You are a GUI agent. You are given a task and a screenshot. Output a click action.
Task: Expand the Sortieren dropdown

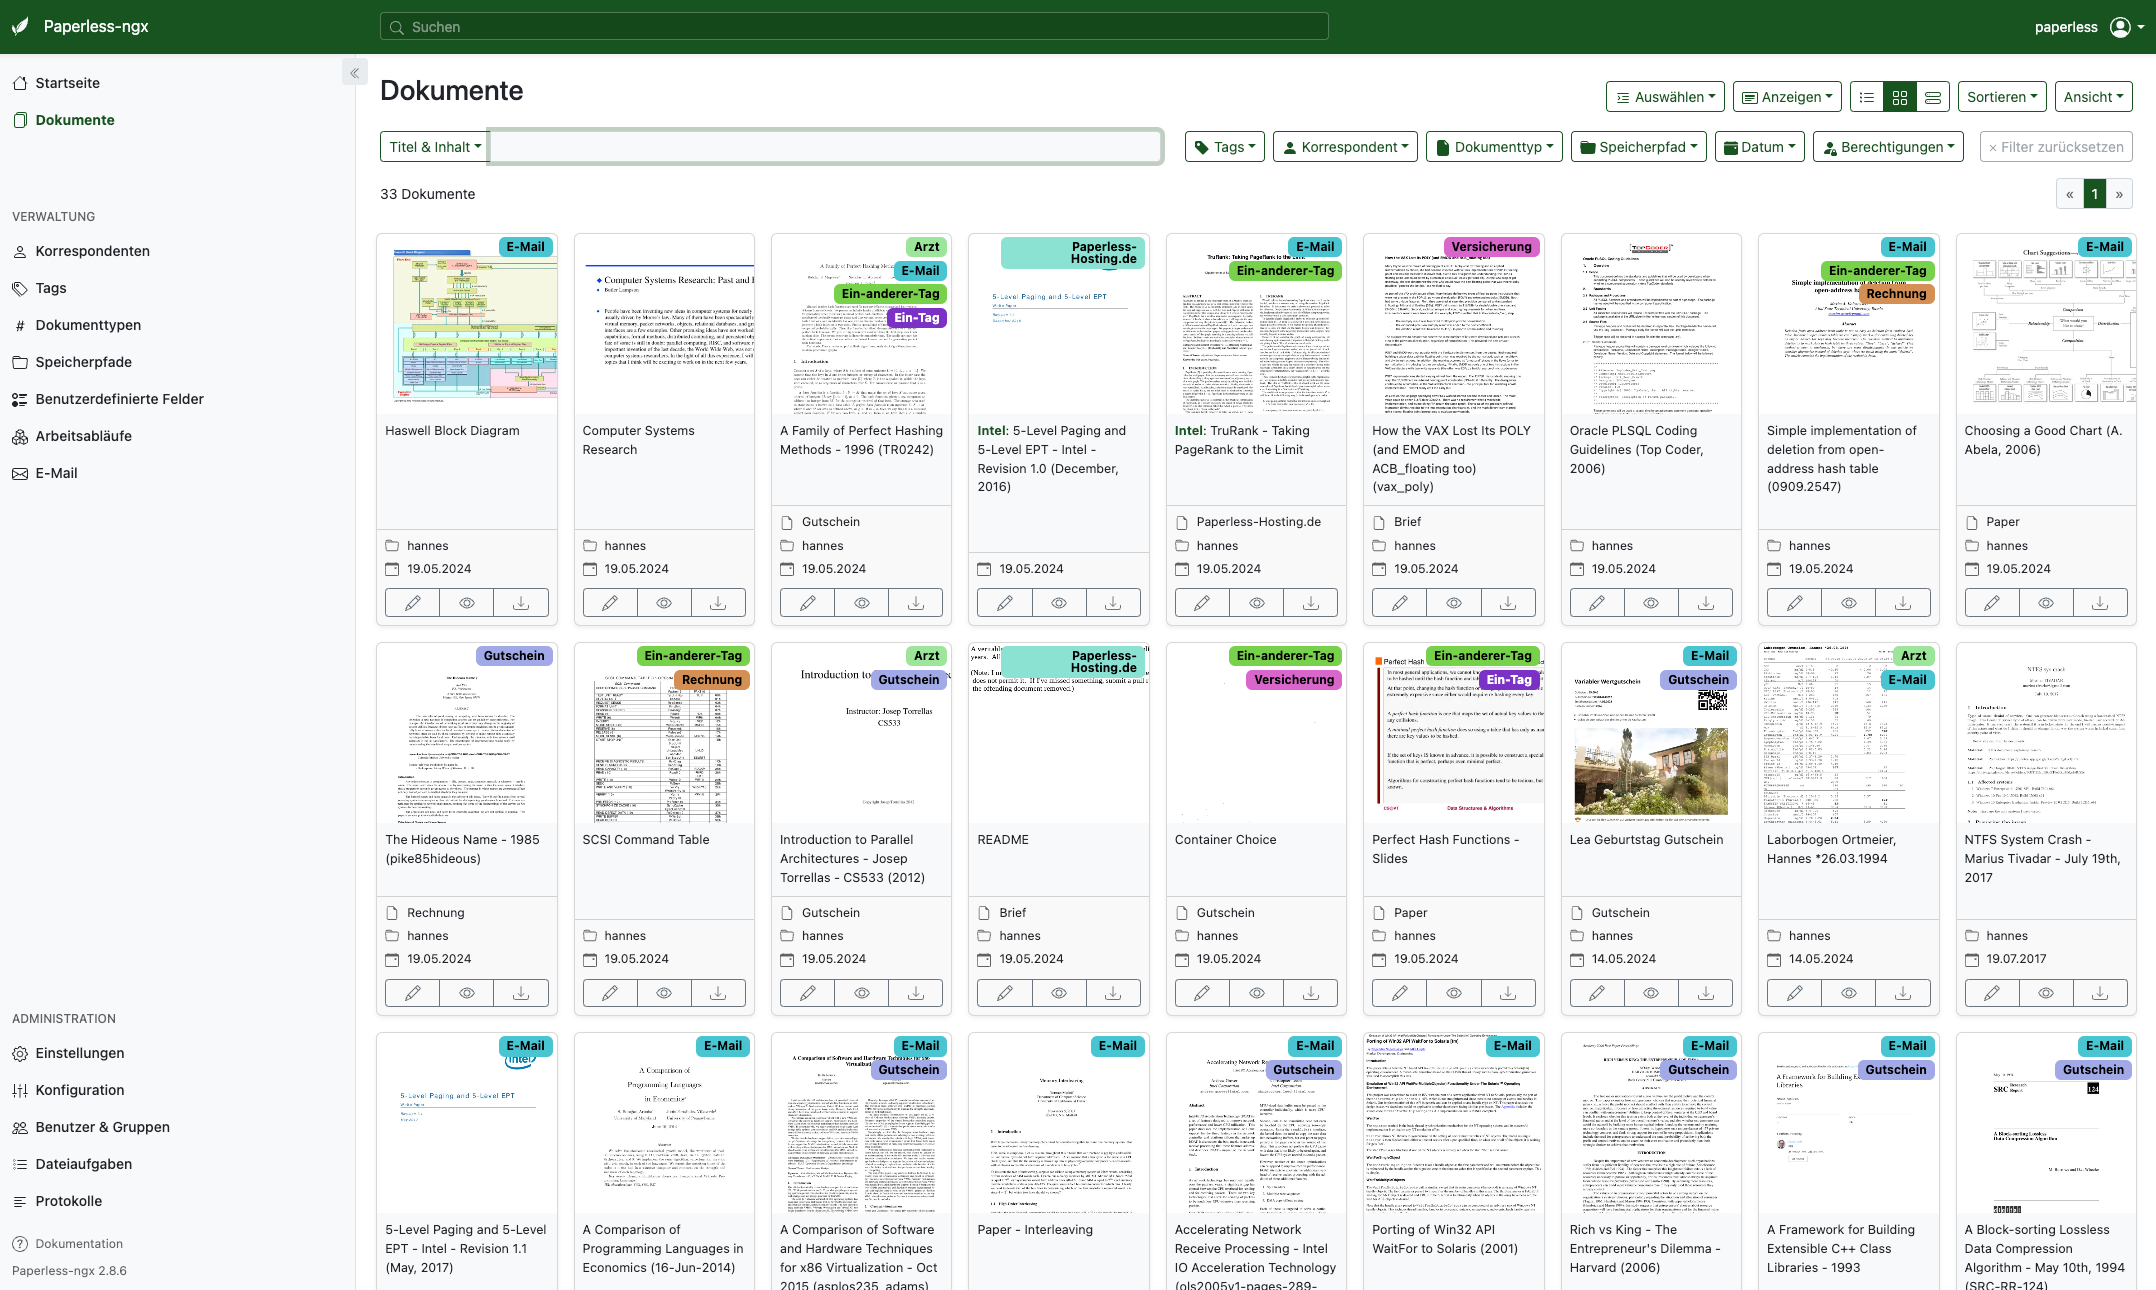point(2002,97)
